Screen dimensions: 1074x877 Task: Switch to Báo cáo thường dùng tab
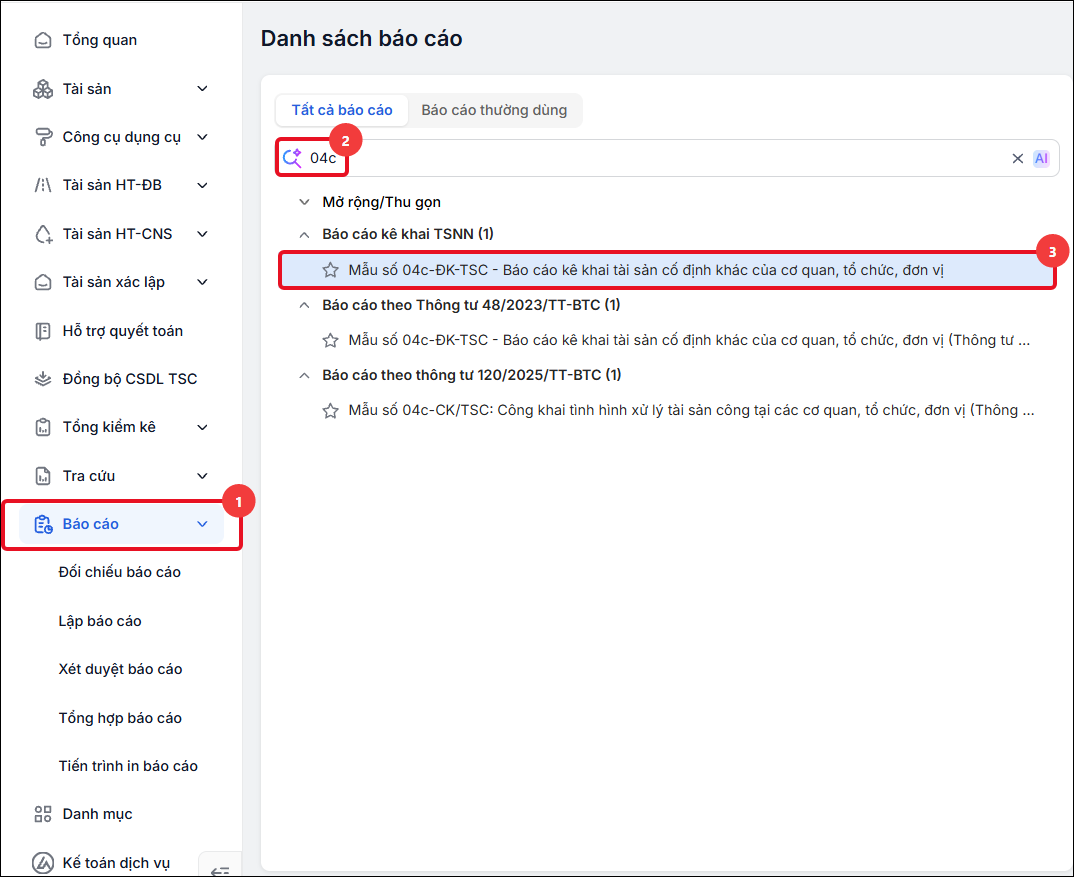click(x=494, y=110)
